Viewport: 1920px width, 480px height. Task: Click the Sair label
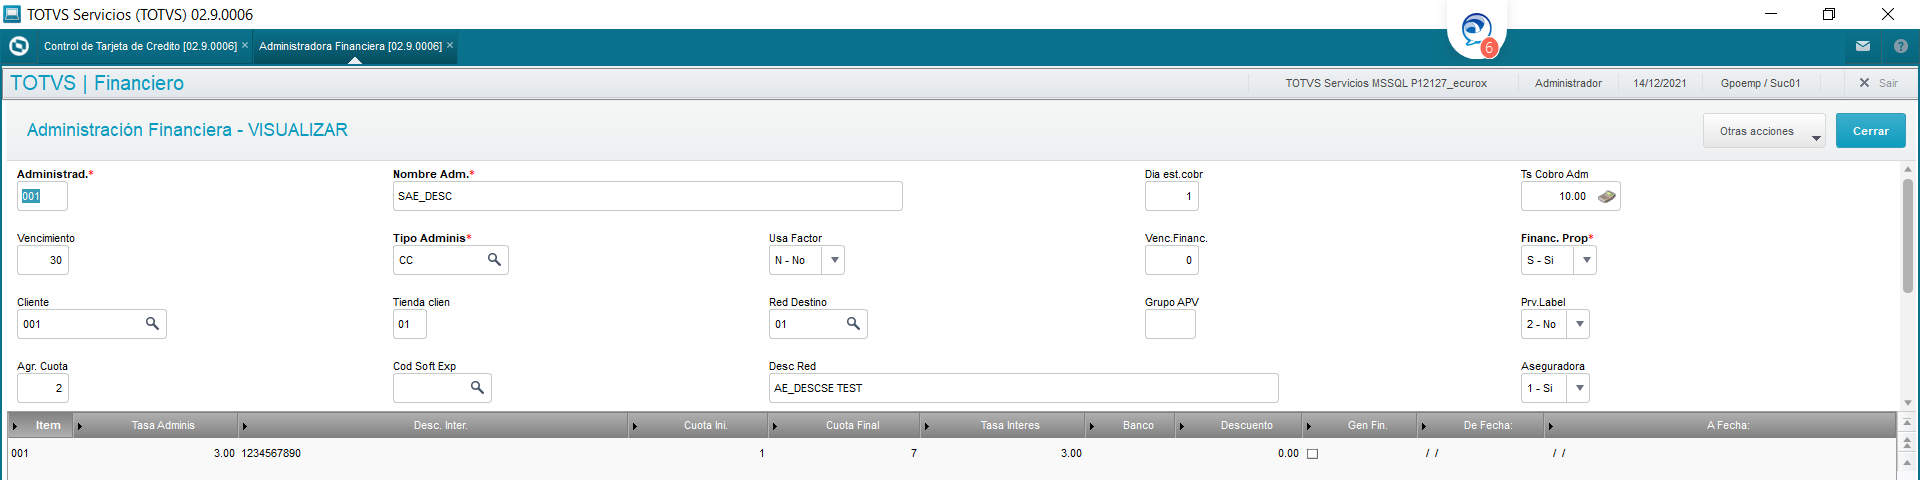pyautogui.click(x=1888, y=83)
